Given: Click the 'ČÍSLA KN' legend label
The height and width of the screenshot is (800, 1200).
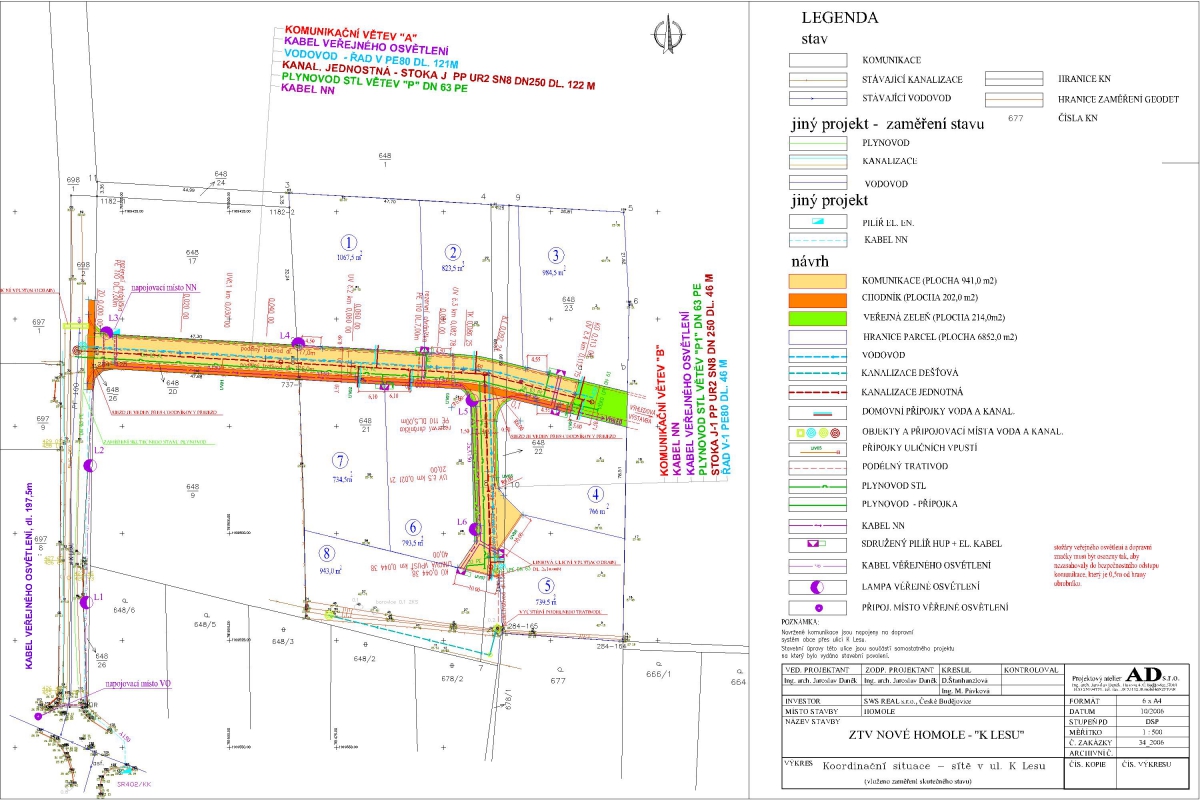Looking at the screenshot, I should point(1080,118).
